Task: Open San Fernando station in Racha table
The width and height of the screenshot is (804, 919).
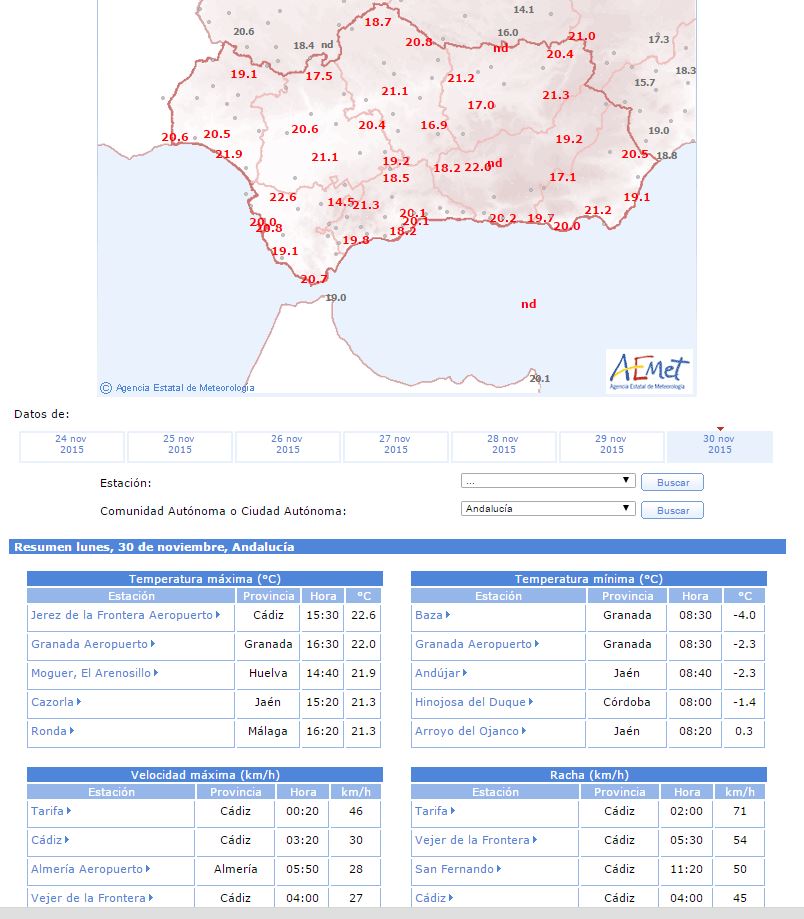Action: (x=455, y=870)
